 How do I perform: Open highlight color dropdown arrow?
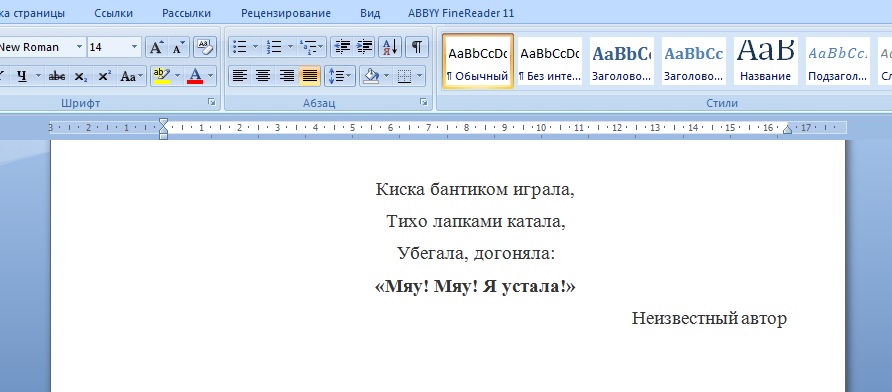(177, 76)
